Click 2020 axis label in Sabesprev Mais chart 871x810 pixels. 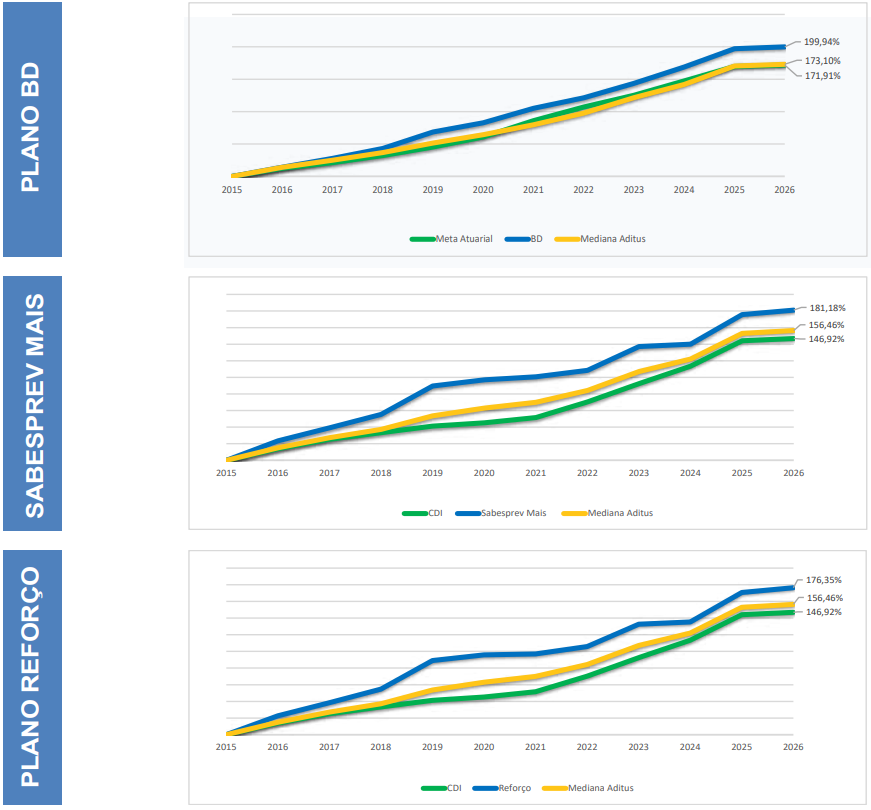pos(484,473)
